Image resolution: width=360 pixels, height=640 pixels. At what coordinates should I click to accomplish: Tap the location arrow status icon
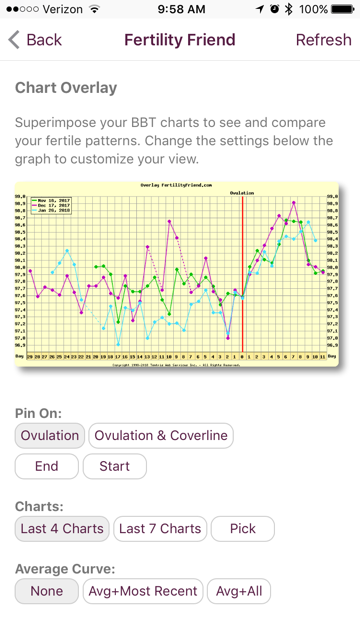click(x=260, y=9)
